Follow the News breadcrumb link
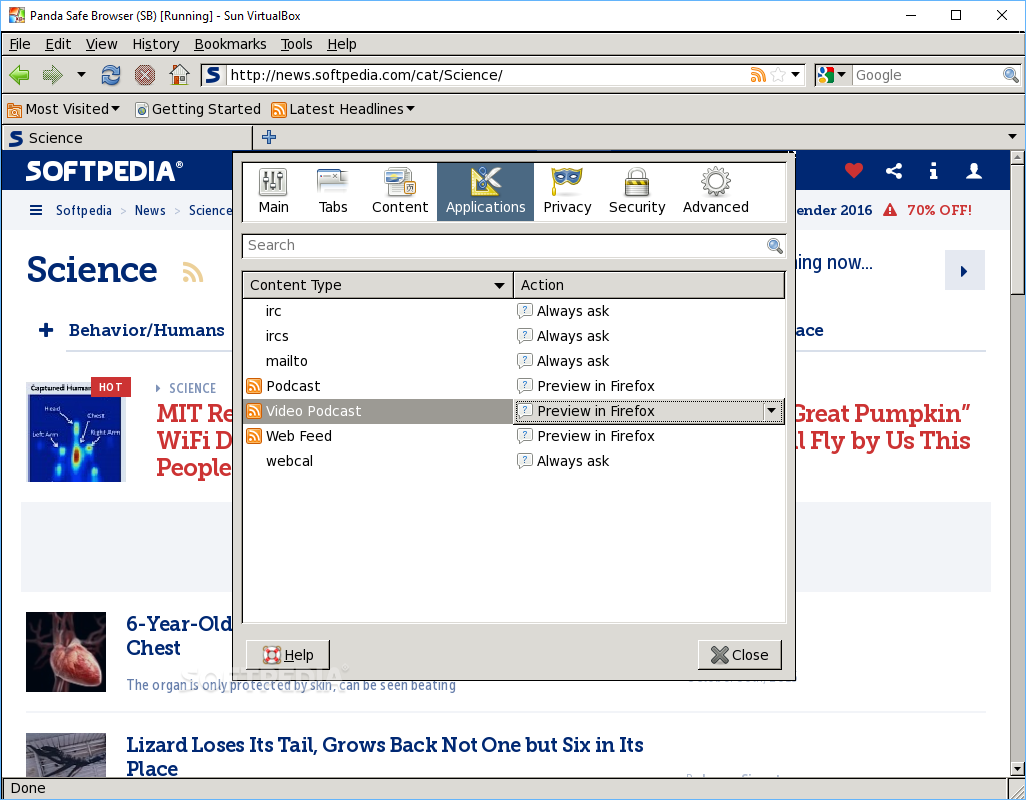The image size is (1026, 800). coord(150,210)
